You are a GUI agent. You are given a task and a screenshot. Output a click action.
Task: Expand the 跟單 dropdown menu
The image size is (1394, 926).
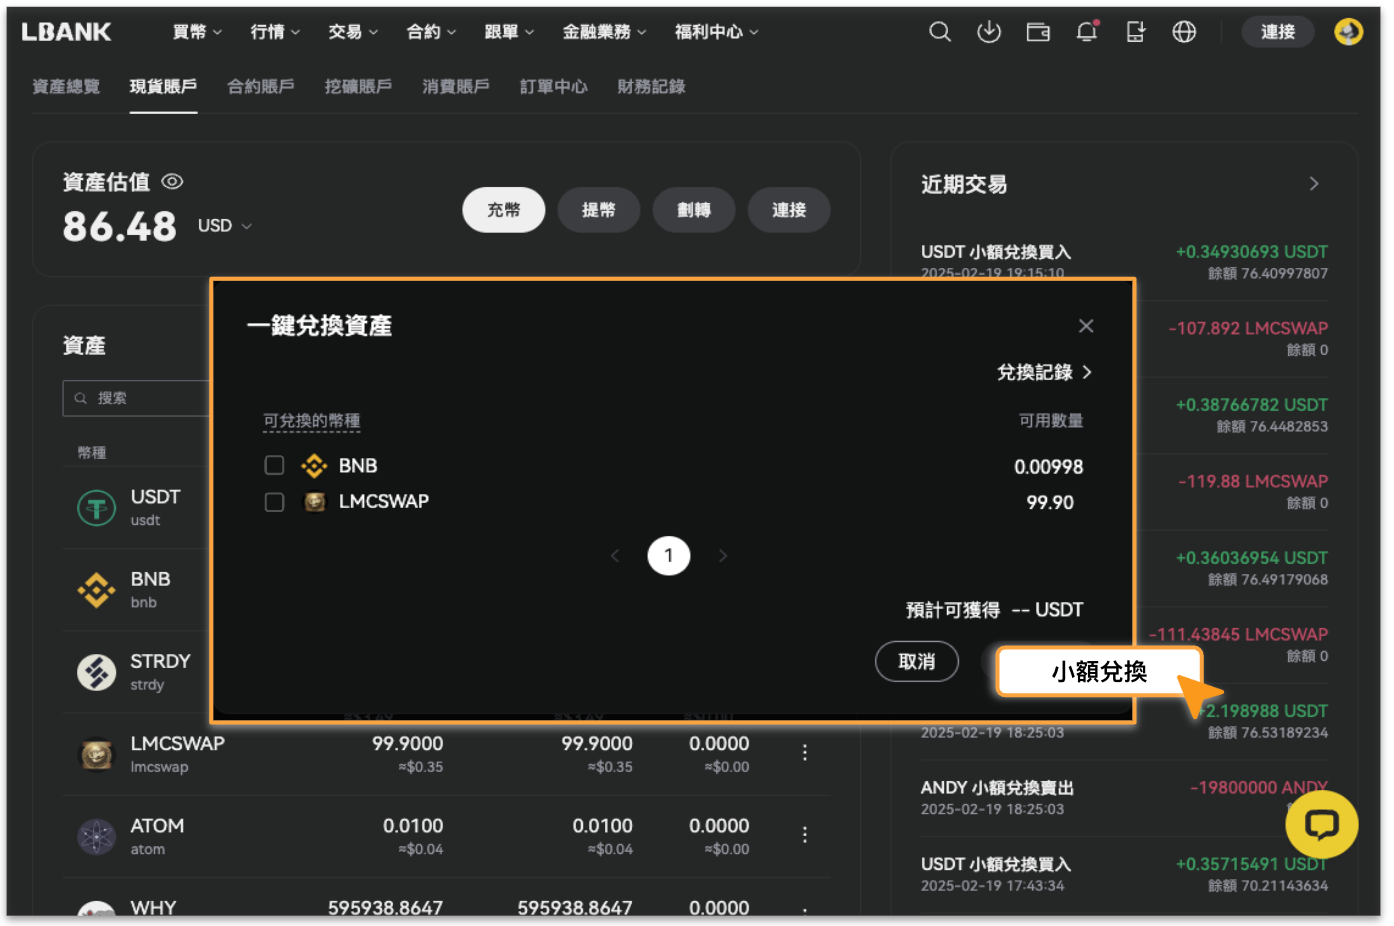pos(509,32)
